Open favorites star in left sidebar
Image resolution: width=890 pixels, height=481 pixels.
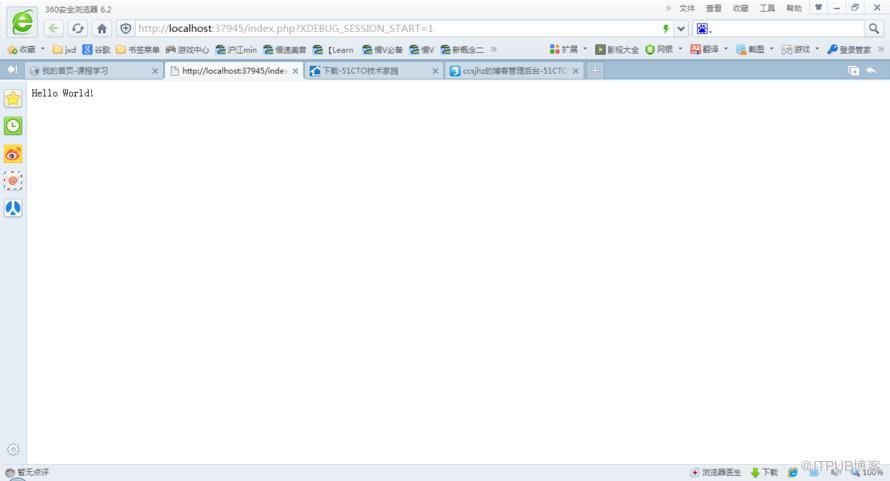13,98
